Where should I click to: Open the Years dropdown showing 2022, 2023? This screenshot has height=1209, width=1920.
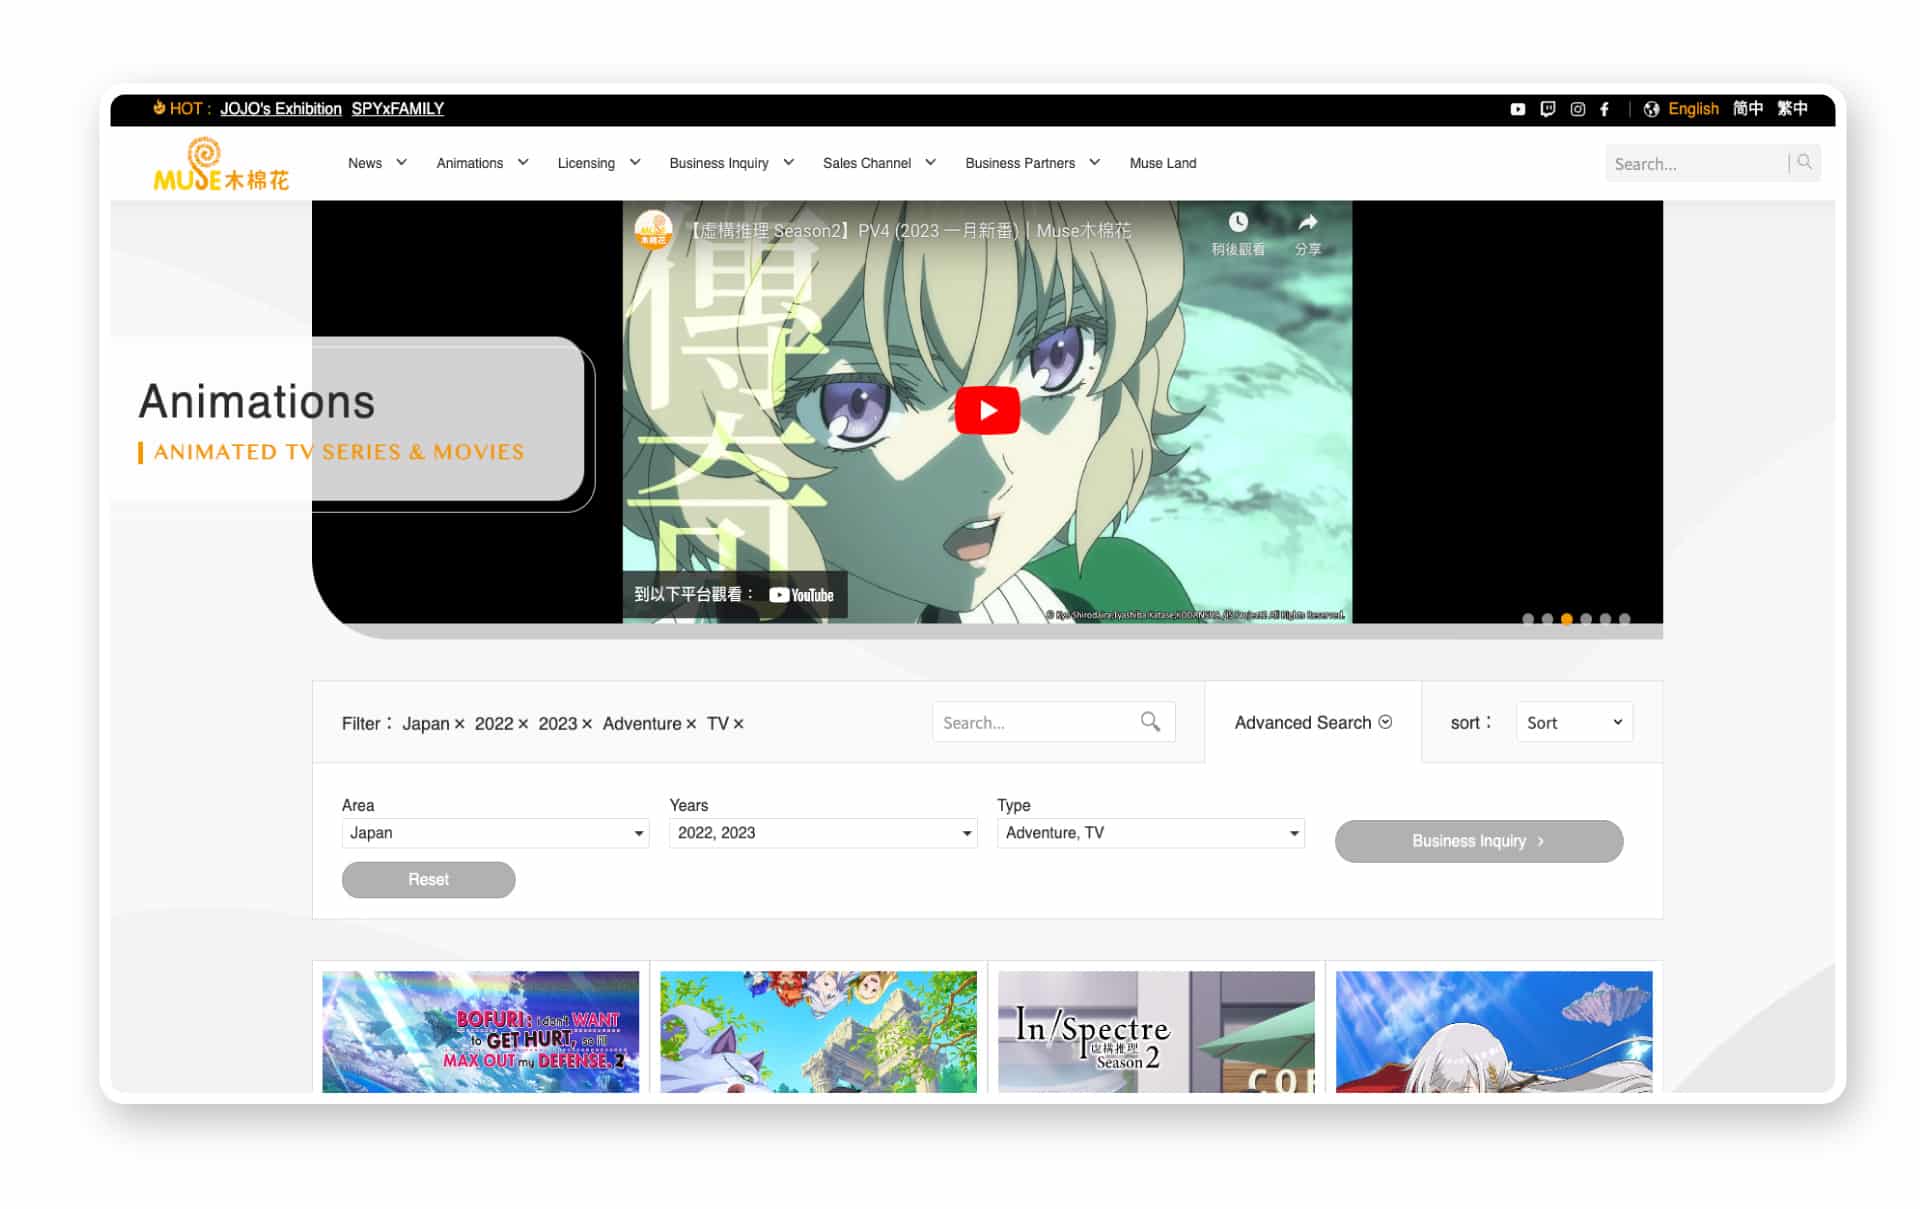pos(823,833)
